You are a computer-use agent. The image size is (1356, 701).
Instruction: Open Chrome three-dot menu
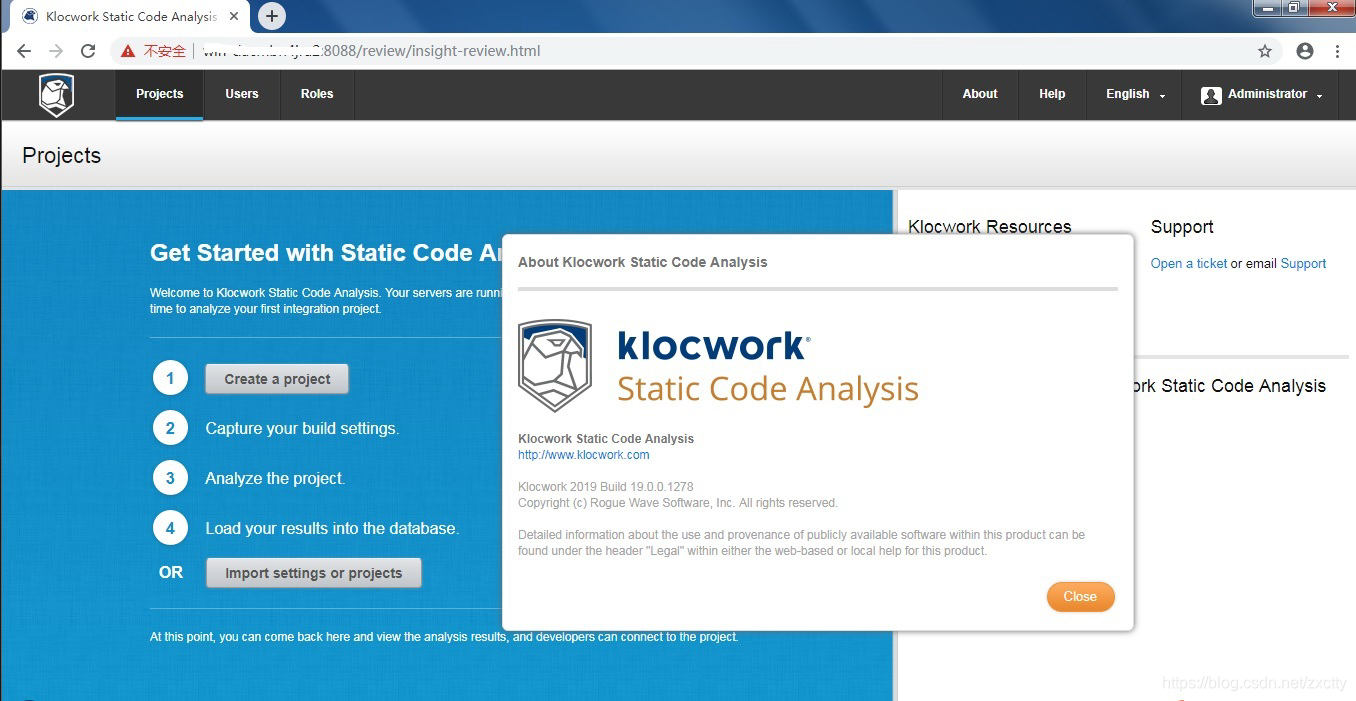(1337, 51)
